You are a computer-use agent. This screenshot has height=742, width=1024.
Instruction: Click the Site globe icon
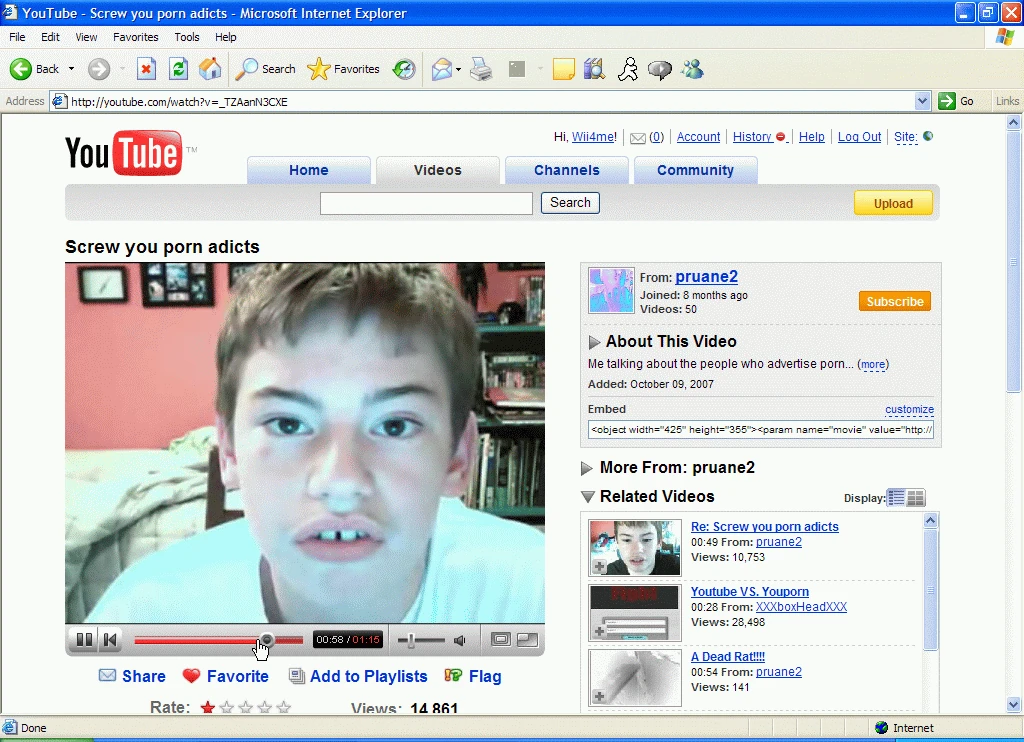pyautogui.click(x=928, y=136)
